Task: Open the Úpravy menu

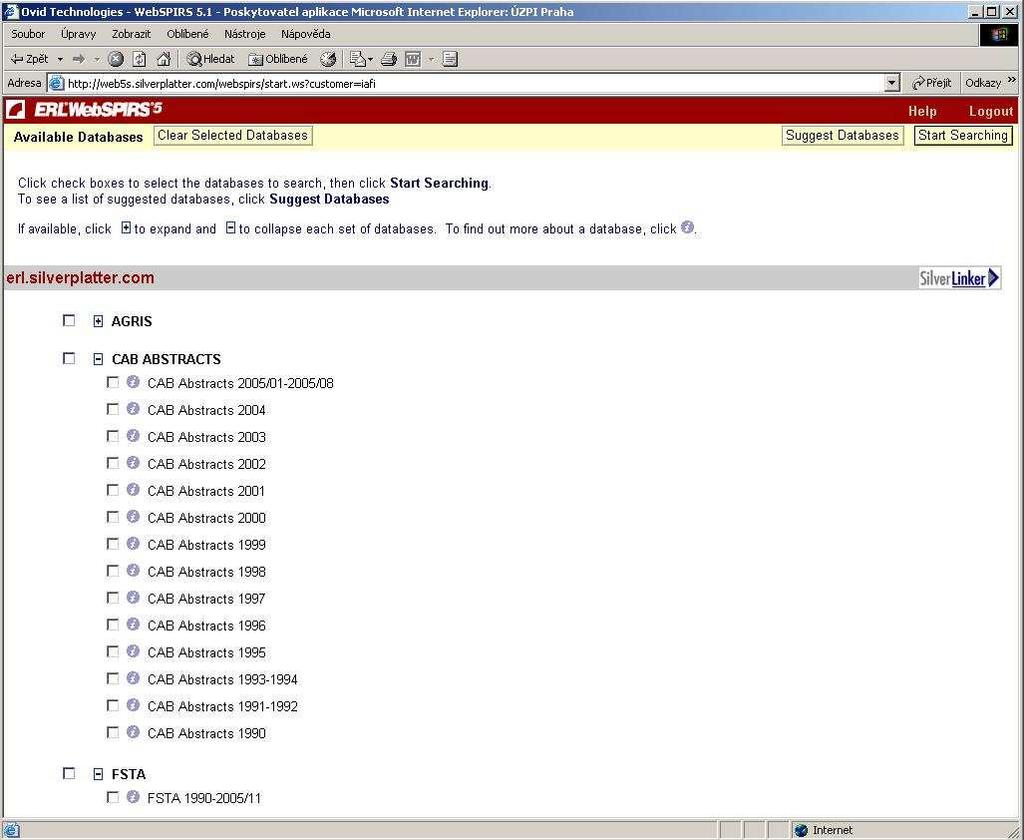Action: point(78,34)
